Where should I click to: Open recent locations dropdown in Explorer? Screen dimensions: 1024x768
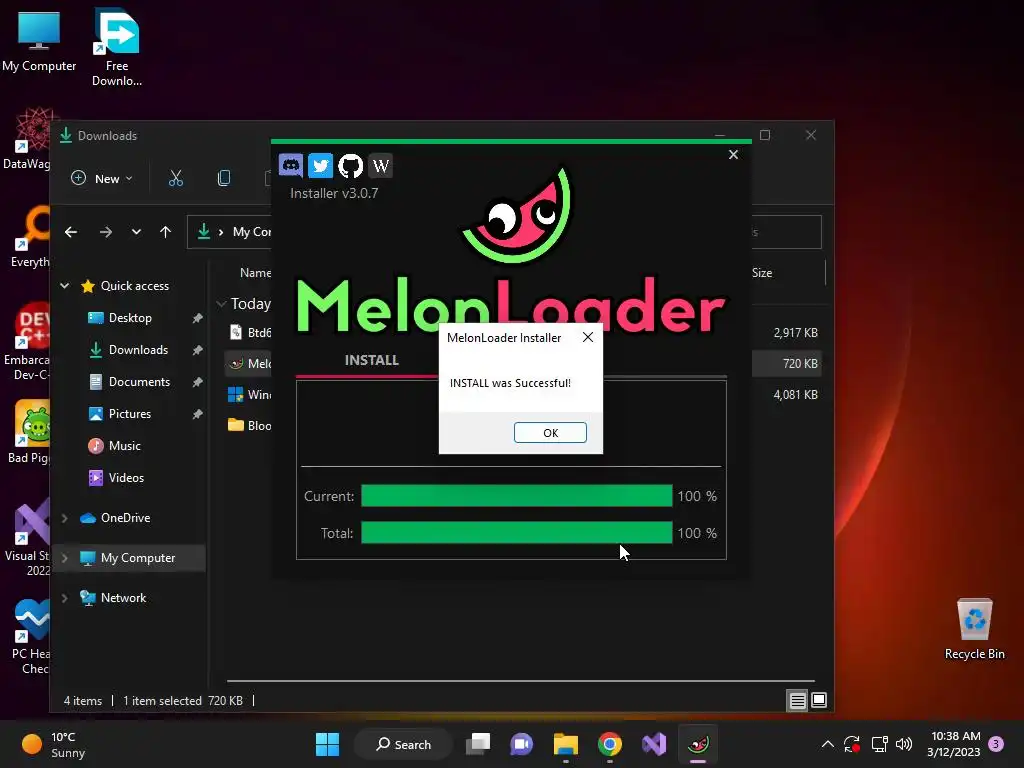click(x=136, y=232)
